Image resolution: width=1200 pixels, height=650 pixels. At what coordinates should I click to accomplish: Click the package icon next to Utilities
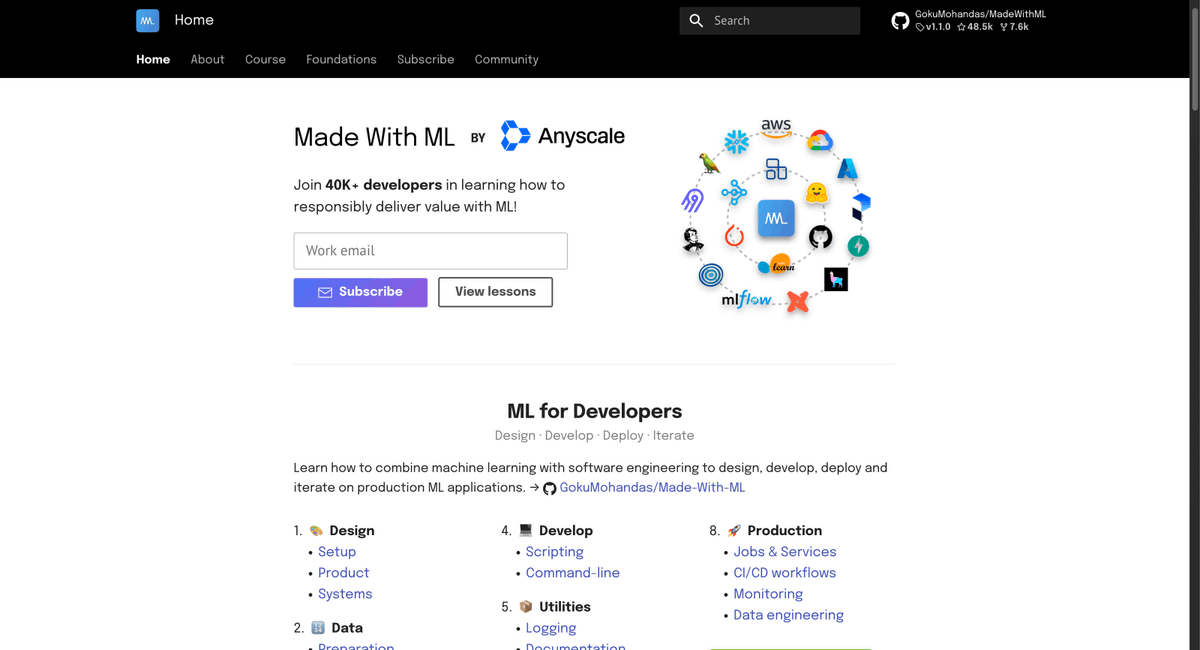(x=526, y=607)
